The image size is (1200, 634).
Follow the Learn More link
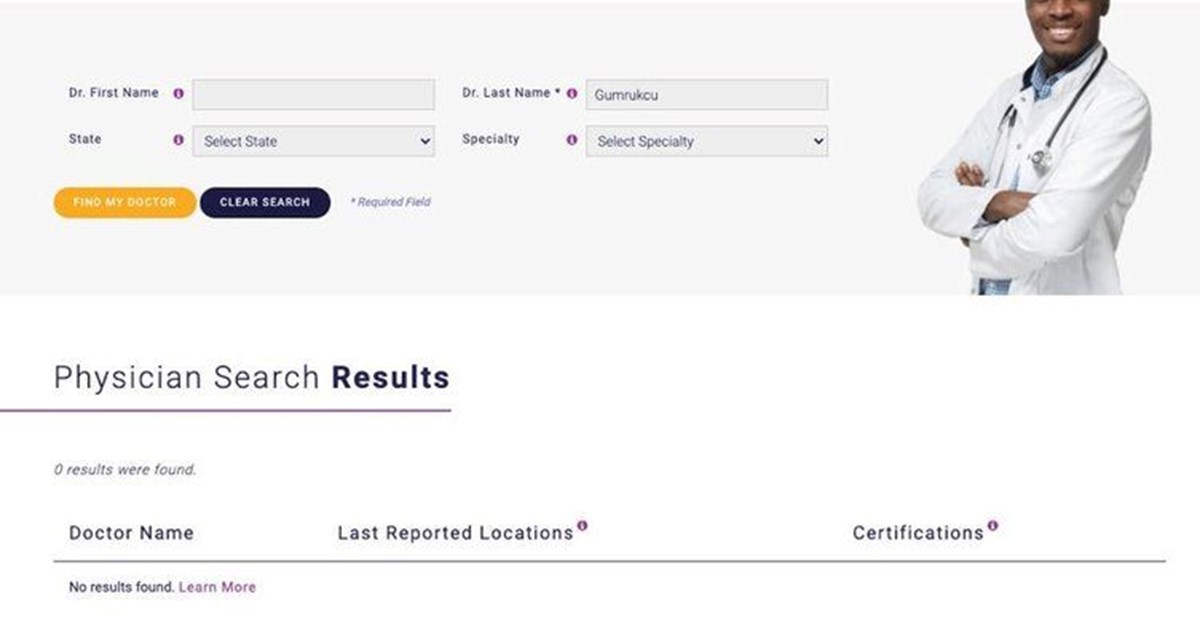point(217,587)
